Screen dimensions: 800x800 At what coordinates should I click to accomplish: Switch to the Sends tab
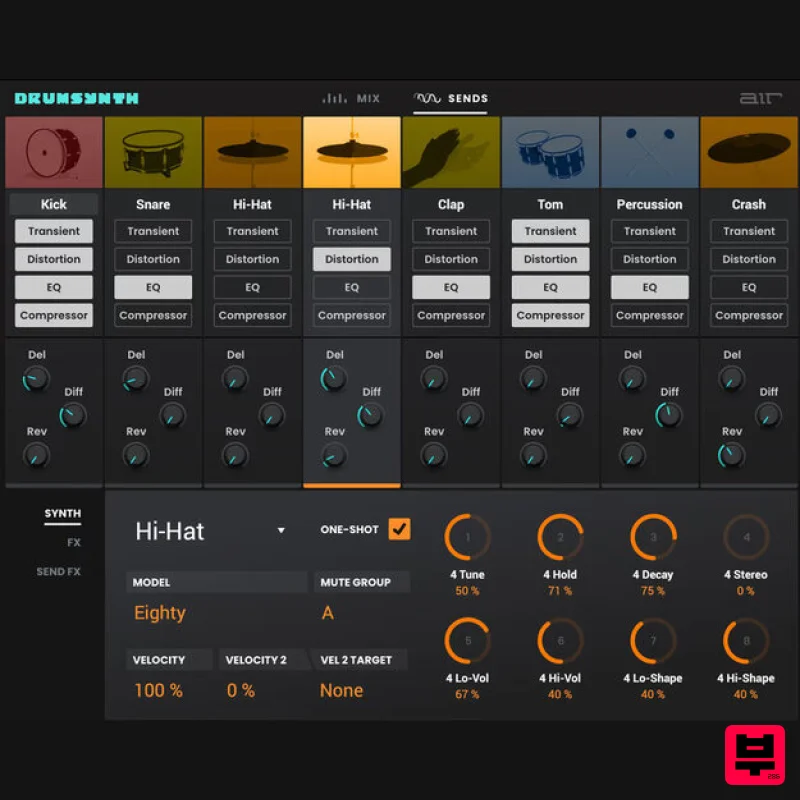pos(451,98)
